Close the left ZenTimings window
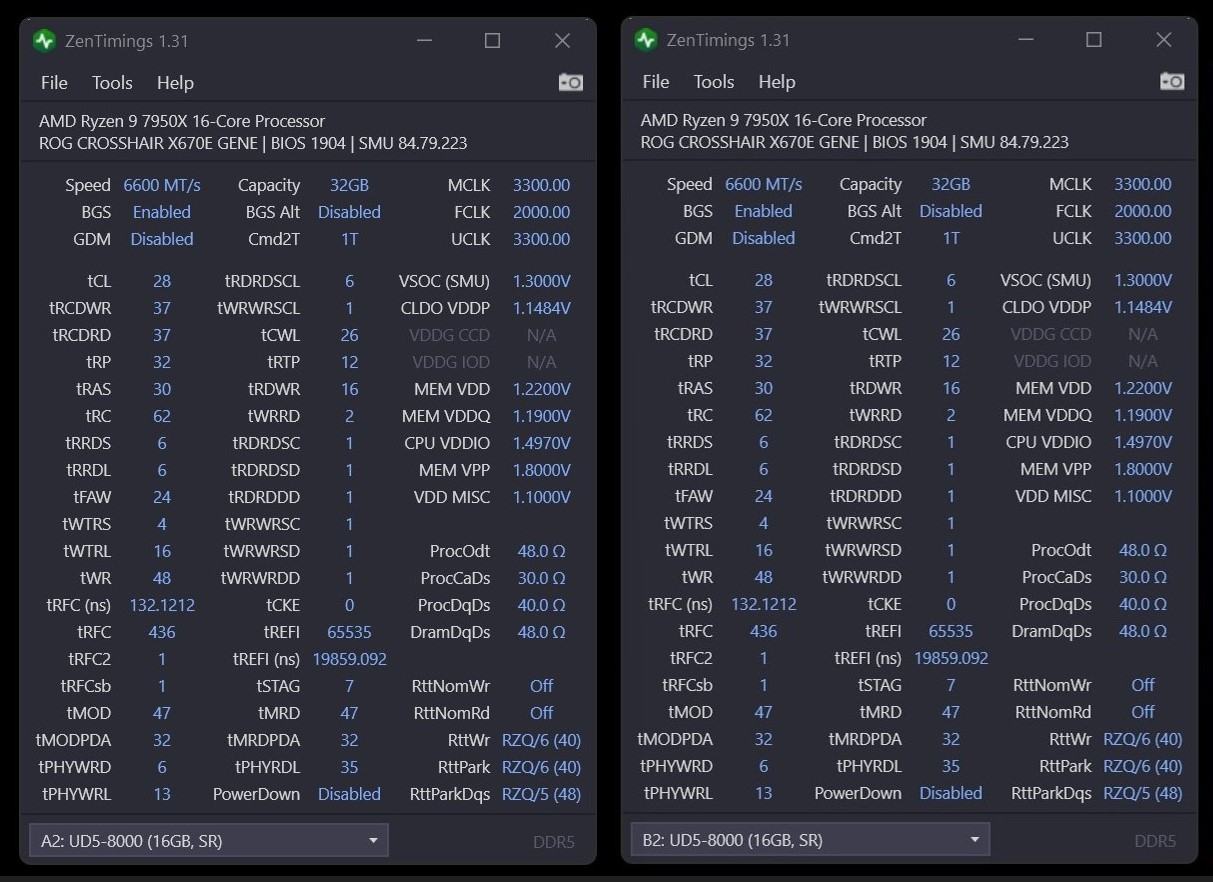Image resolution: width=1213 pixels, height=882 pixels. tap(562, 41)
